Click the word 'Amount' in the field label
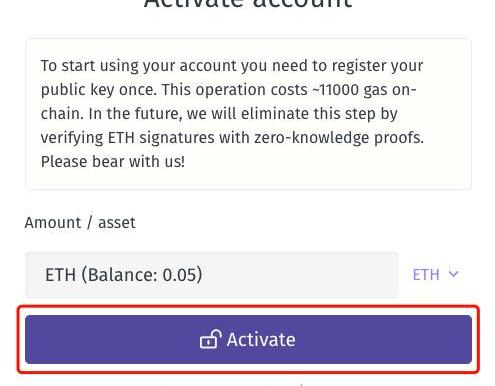 click(x=53, y=223)
